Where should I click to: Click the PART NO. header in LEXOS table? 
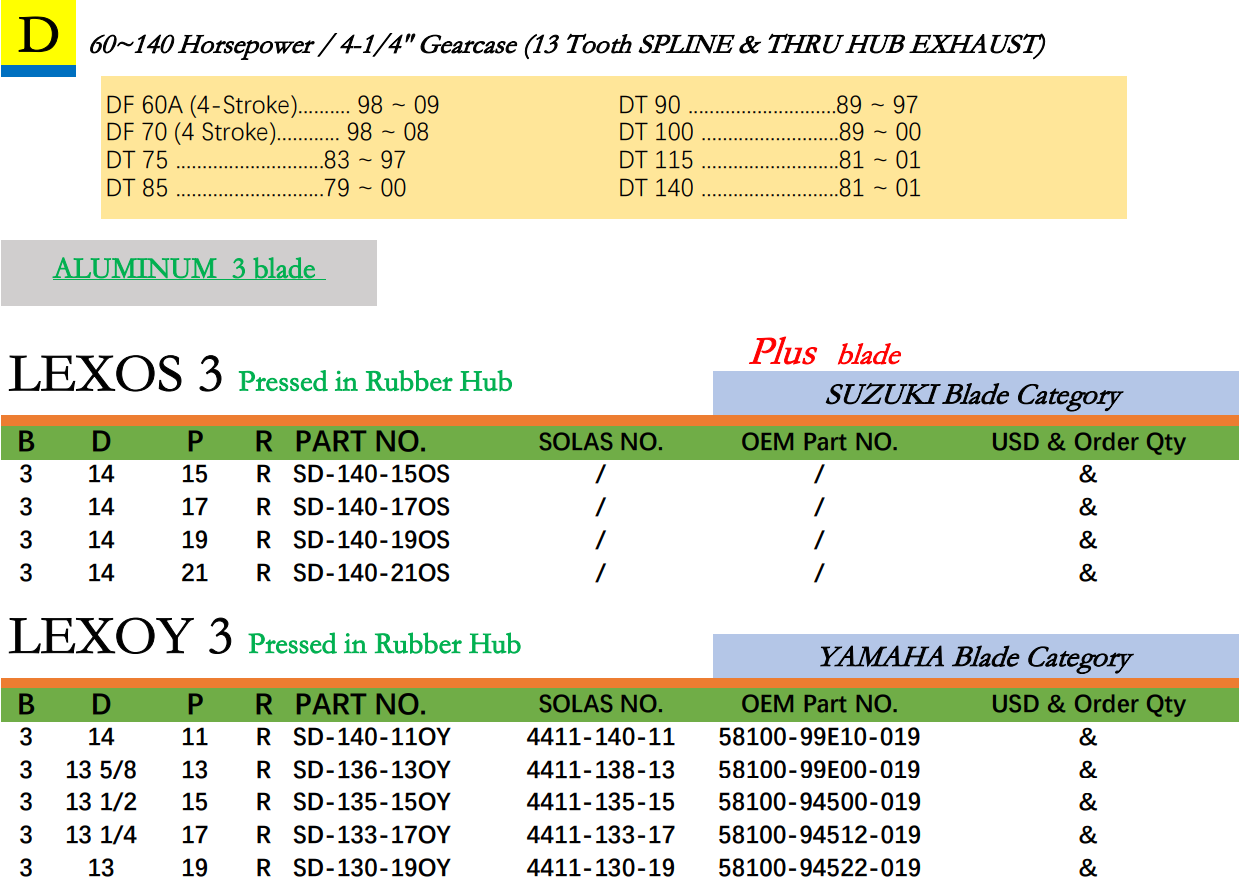360,441
